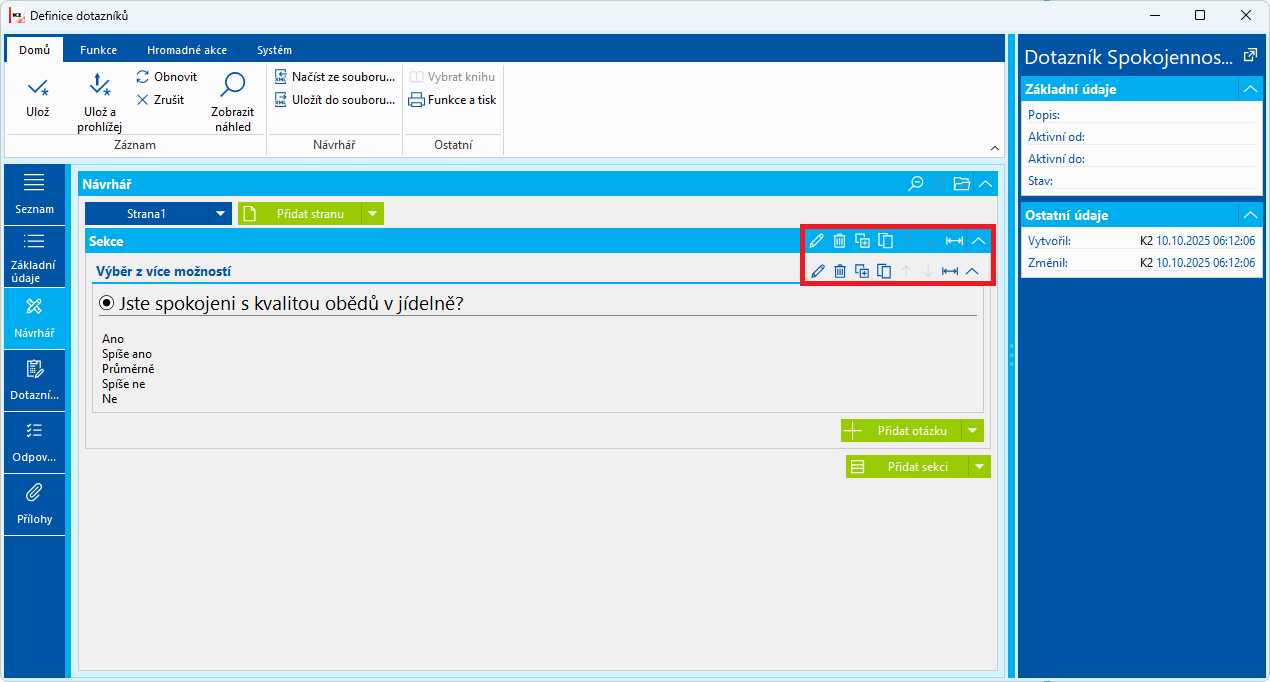1270x682 pixels.
Task: Duplicate Sekce with the plus-copy icon
Action: click(862, 241)
